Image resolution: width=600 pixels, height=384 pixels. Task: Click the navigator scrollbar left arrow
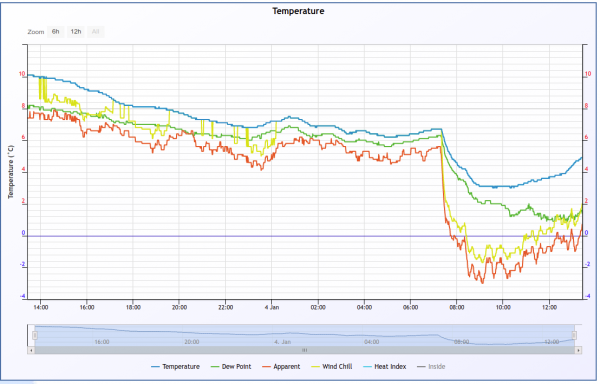point(31,350)
